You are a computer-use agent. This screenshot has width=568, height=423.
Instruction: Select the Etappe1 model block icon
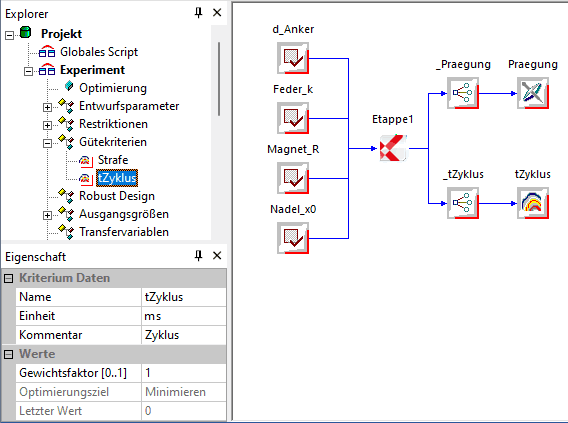(x=393, y=148)
